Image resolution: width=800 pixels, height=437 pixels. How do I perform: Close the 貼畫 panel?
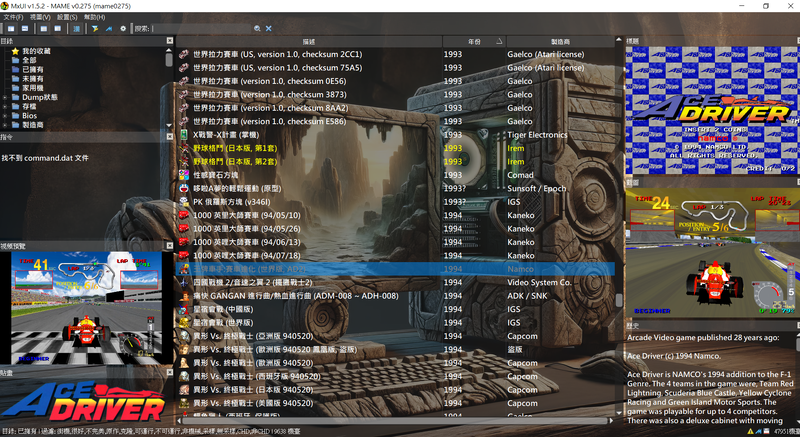click(x=169, y=373)
